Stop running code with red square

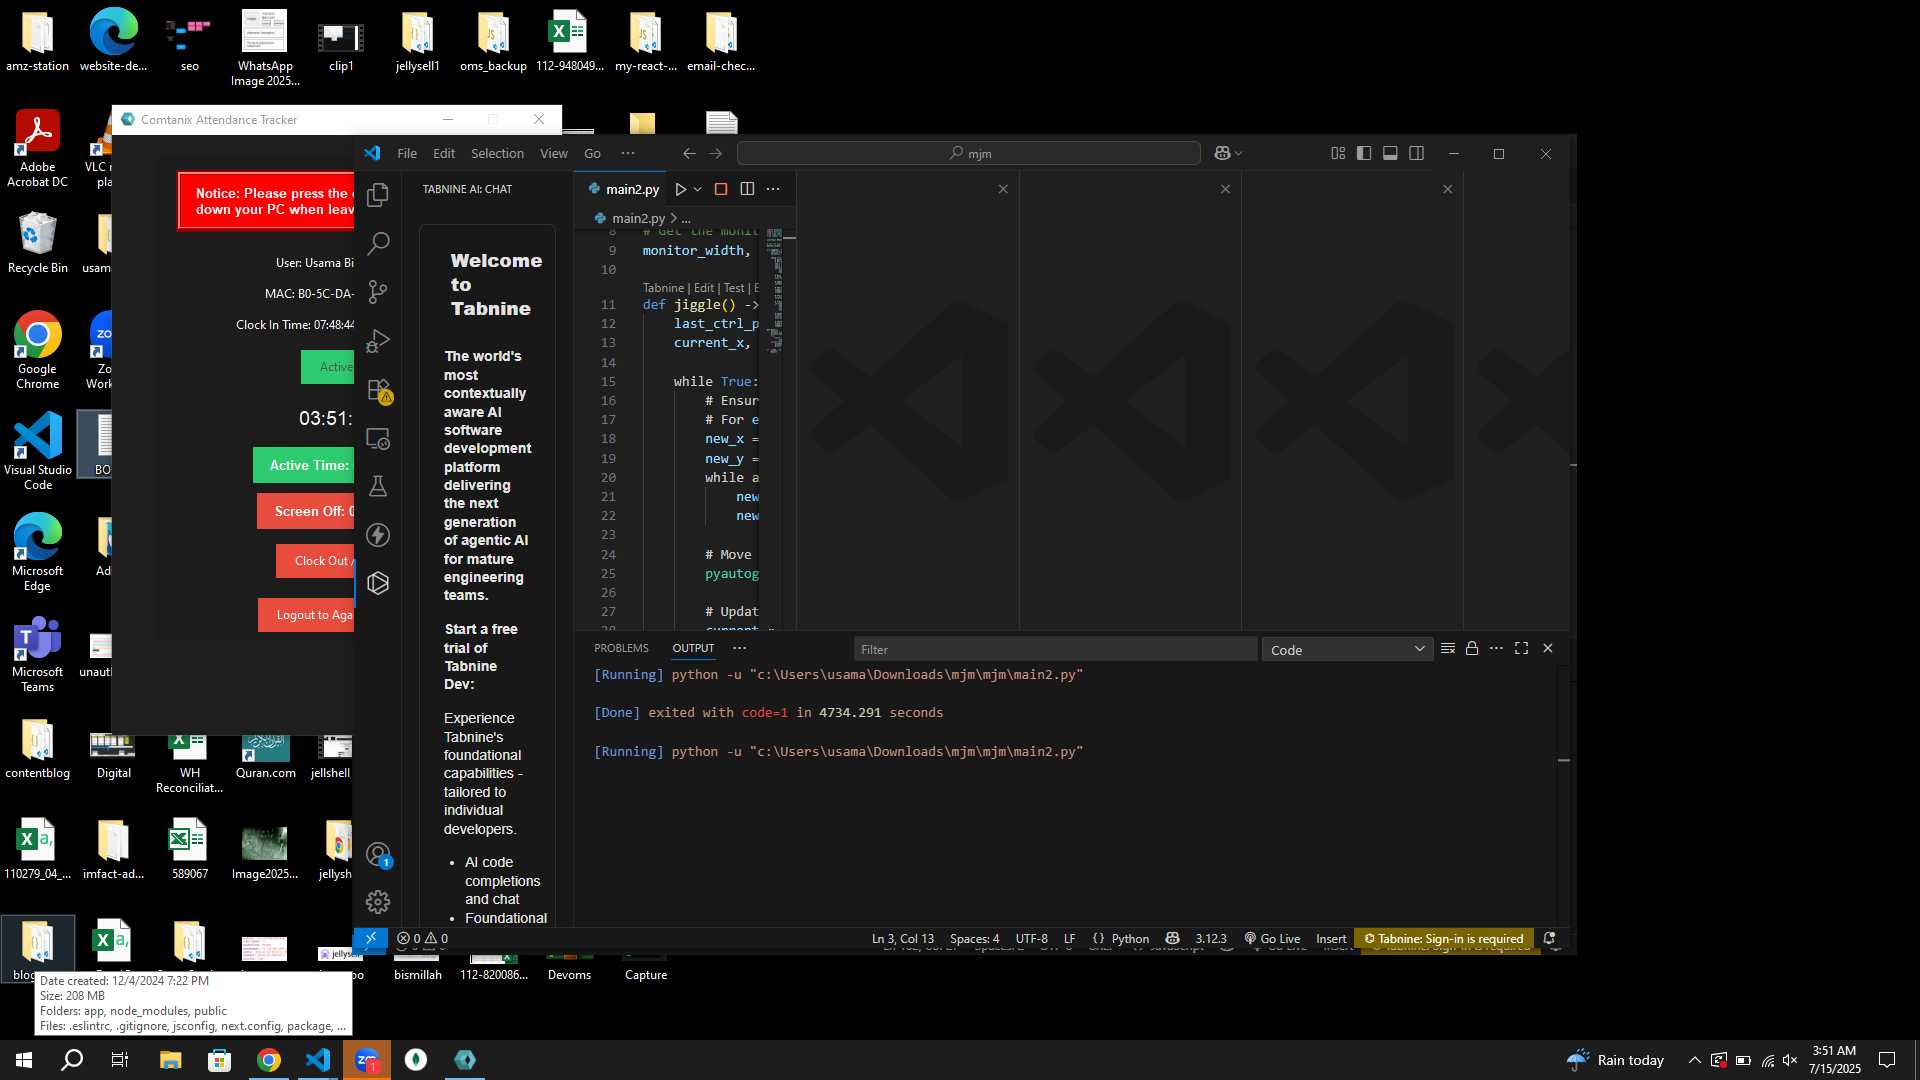pyautogui.click(x=721, y=189)
